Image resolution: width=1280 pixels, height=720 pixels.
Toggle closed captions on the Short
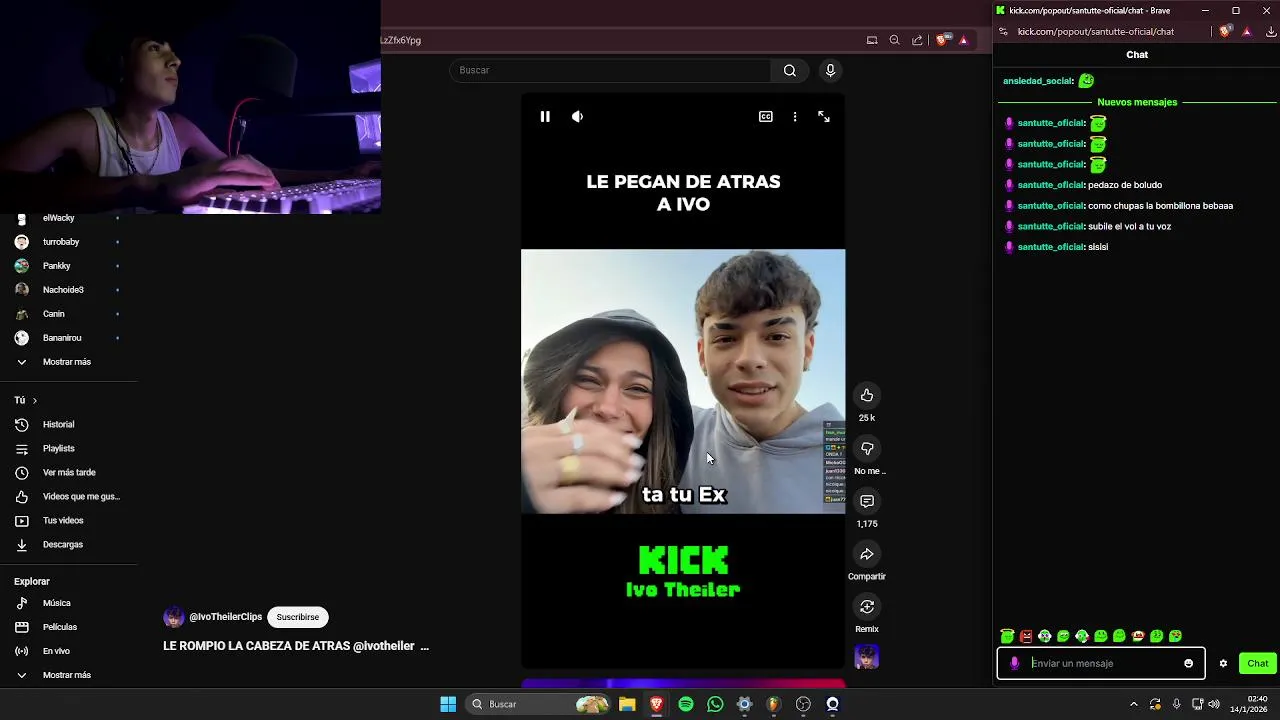(766, 117)
